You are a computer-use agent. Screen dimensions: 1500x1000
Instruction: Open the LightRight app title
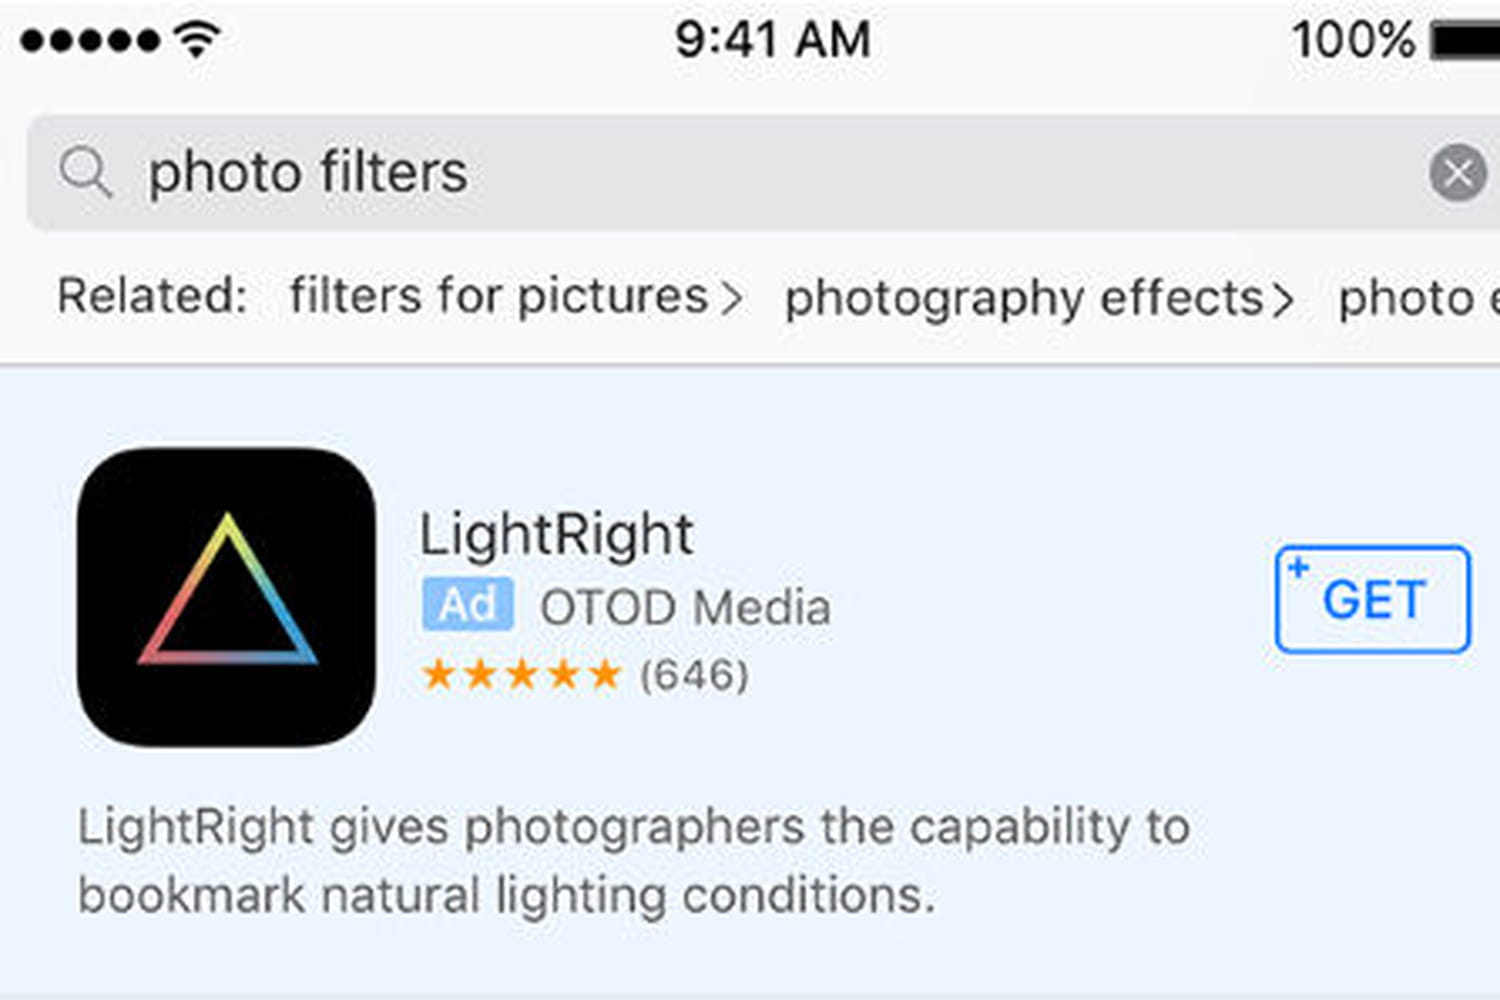point(556,535)
